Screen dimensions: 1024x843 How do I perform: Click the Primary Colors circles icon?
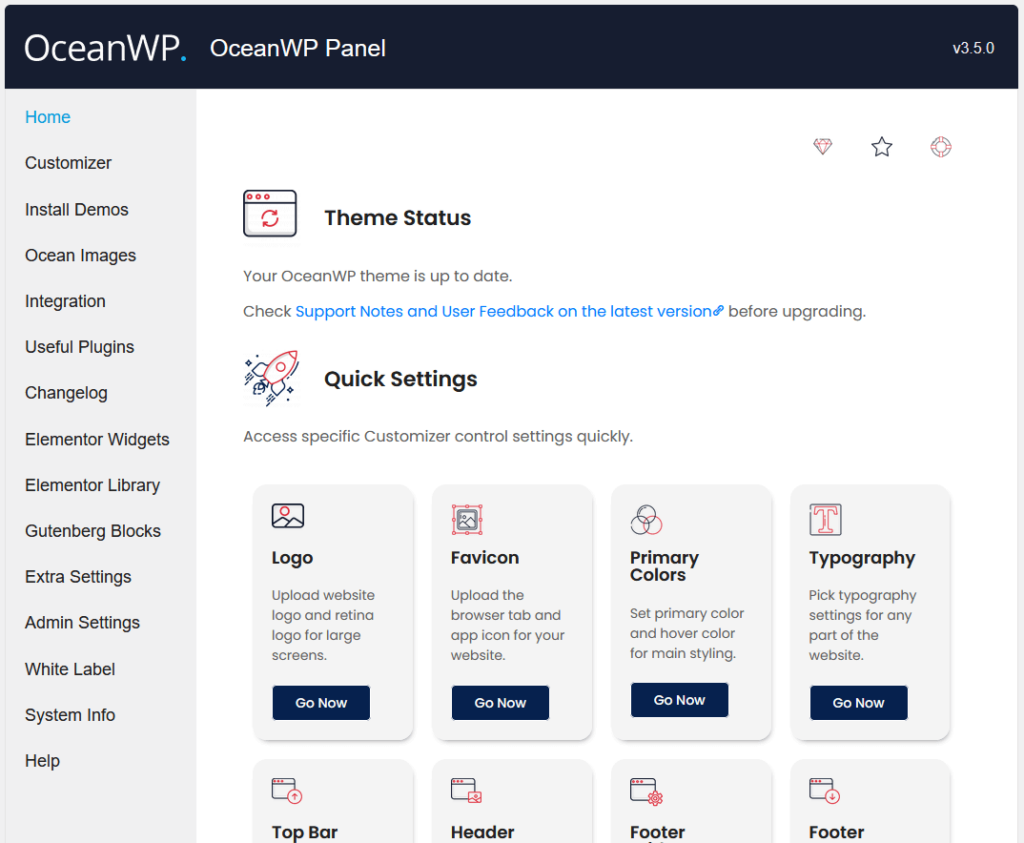point(647,520)
